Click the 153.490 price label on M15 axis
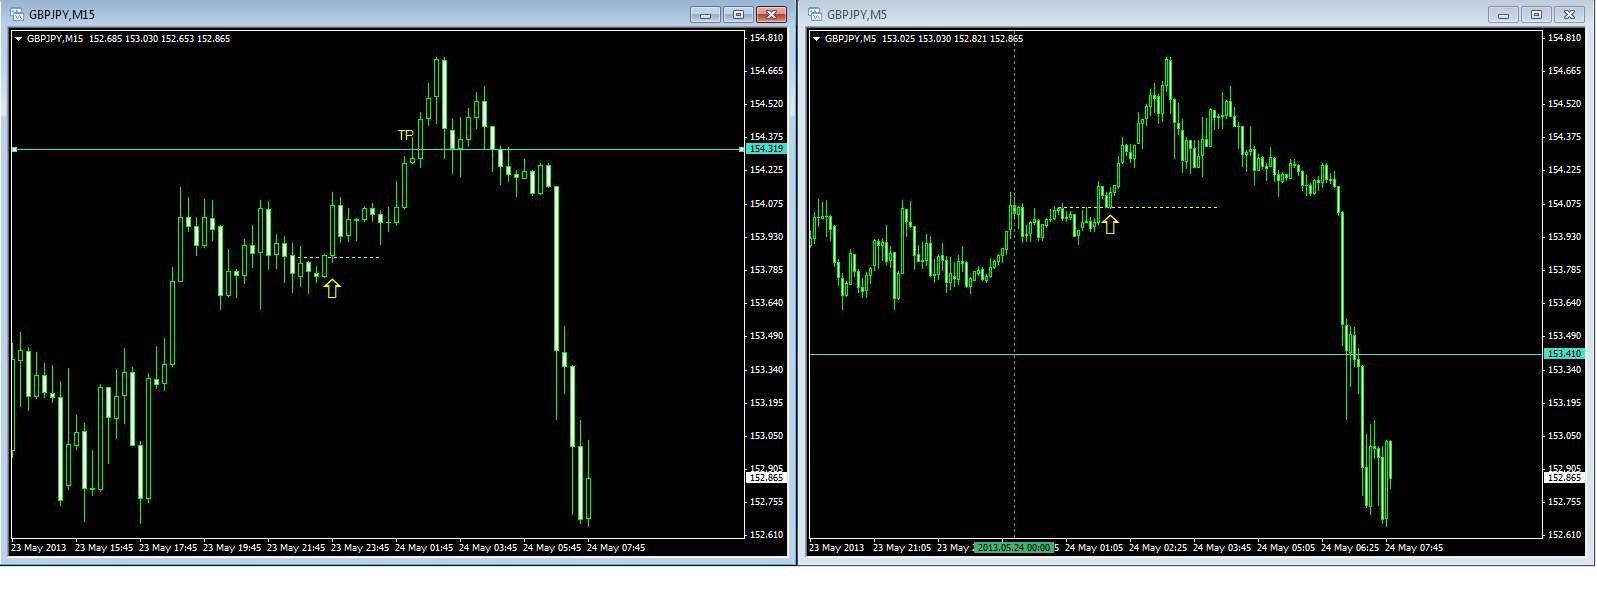The image size is (1597, 600). (x=766, y=336)
